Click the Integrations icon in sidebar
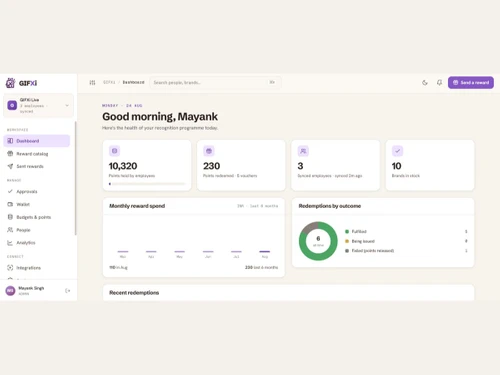The image size is (500, 375). tap(10, 268)
